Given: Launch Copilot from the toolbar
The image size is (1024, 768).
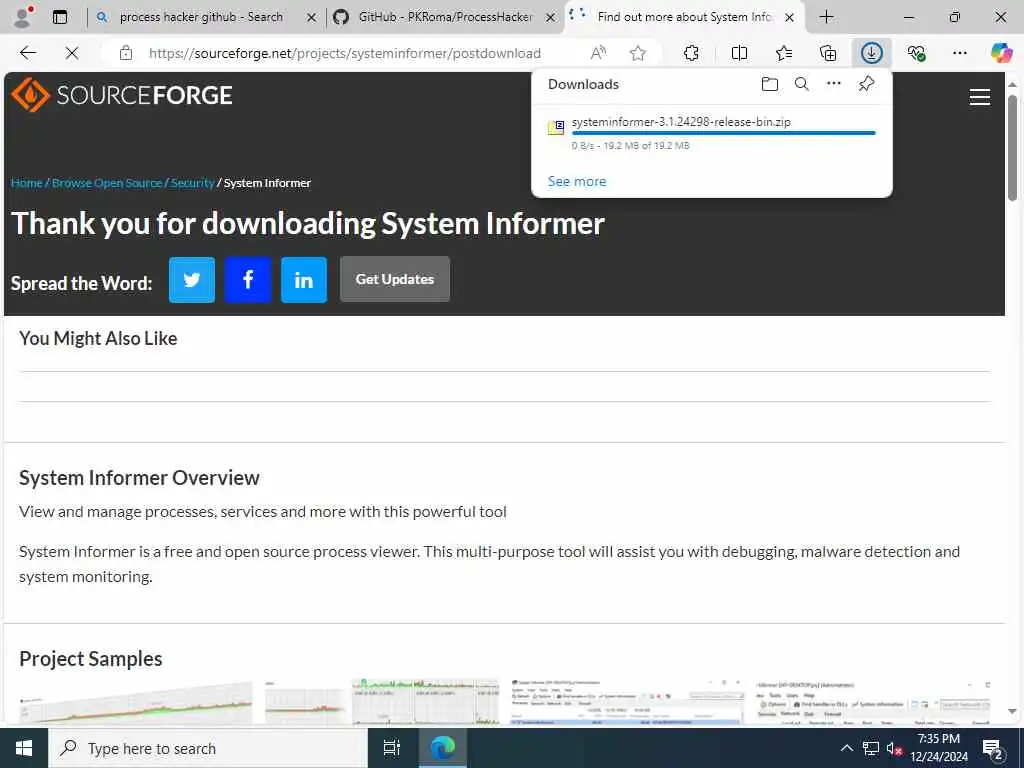Looking at the screenshot, I should (x=1001, y=53).
